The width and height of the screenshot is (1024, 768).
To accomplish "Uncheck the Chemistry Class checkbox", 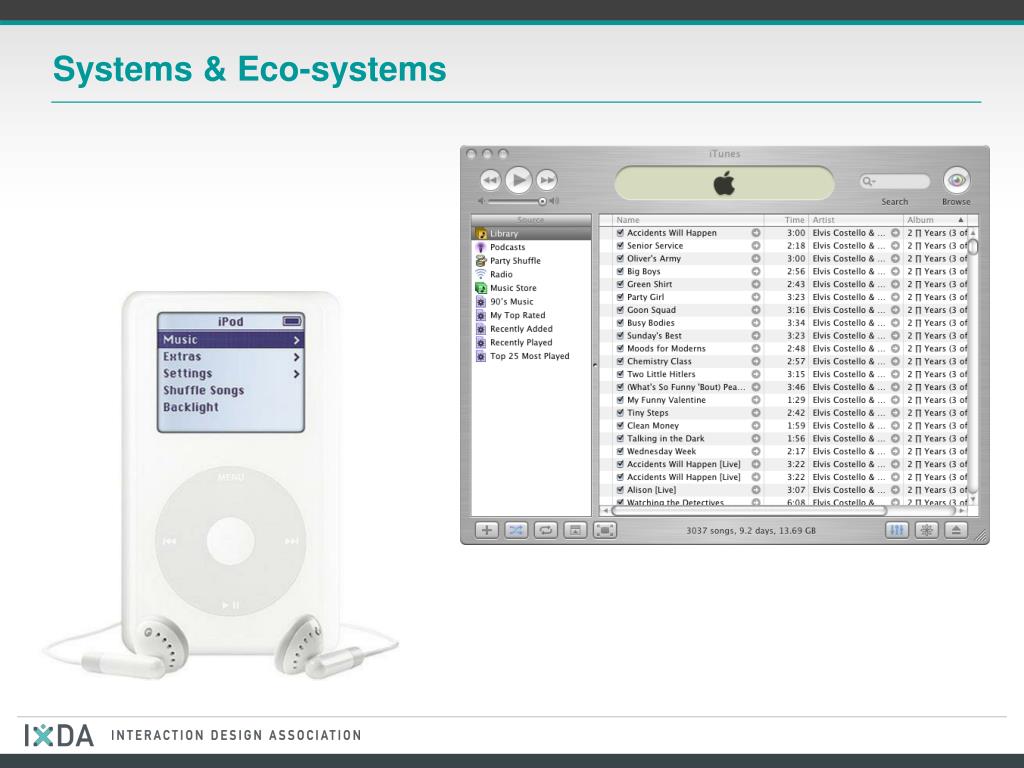I will pyautogui.click(x=620, y=361).
